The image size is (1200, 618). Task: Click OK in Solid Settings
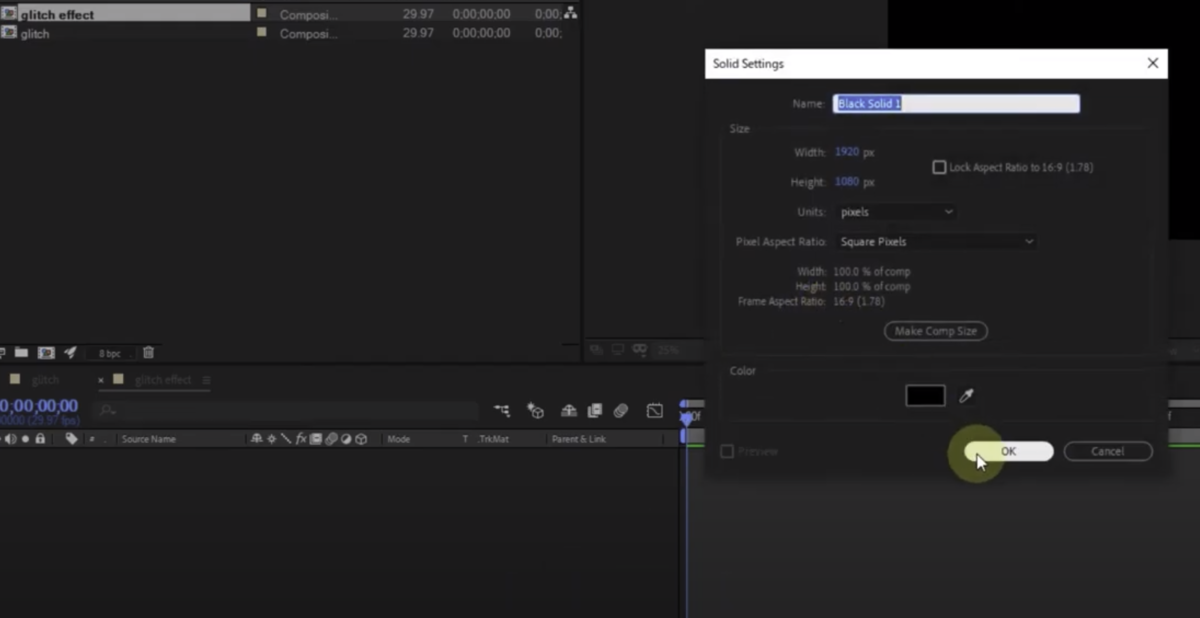tap(1008, 452)
